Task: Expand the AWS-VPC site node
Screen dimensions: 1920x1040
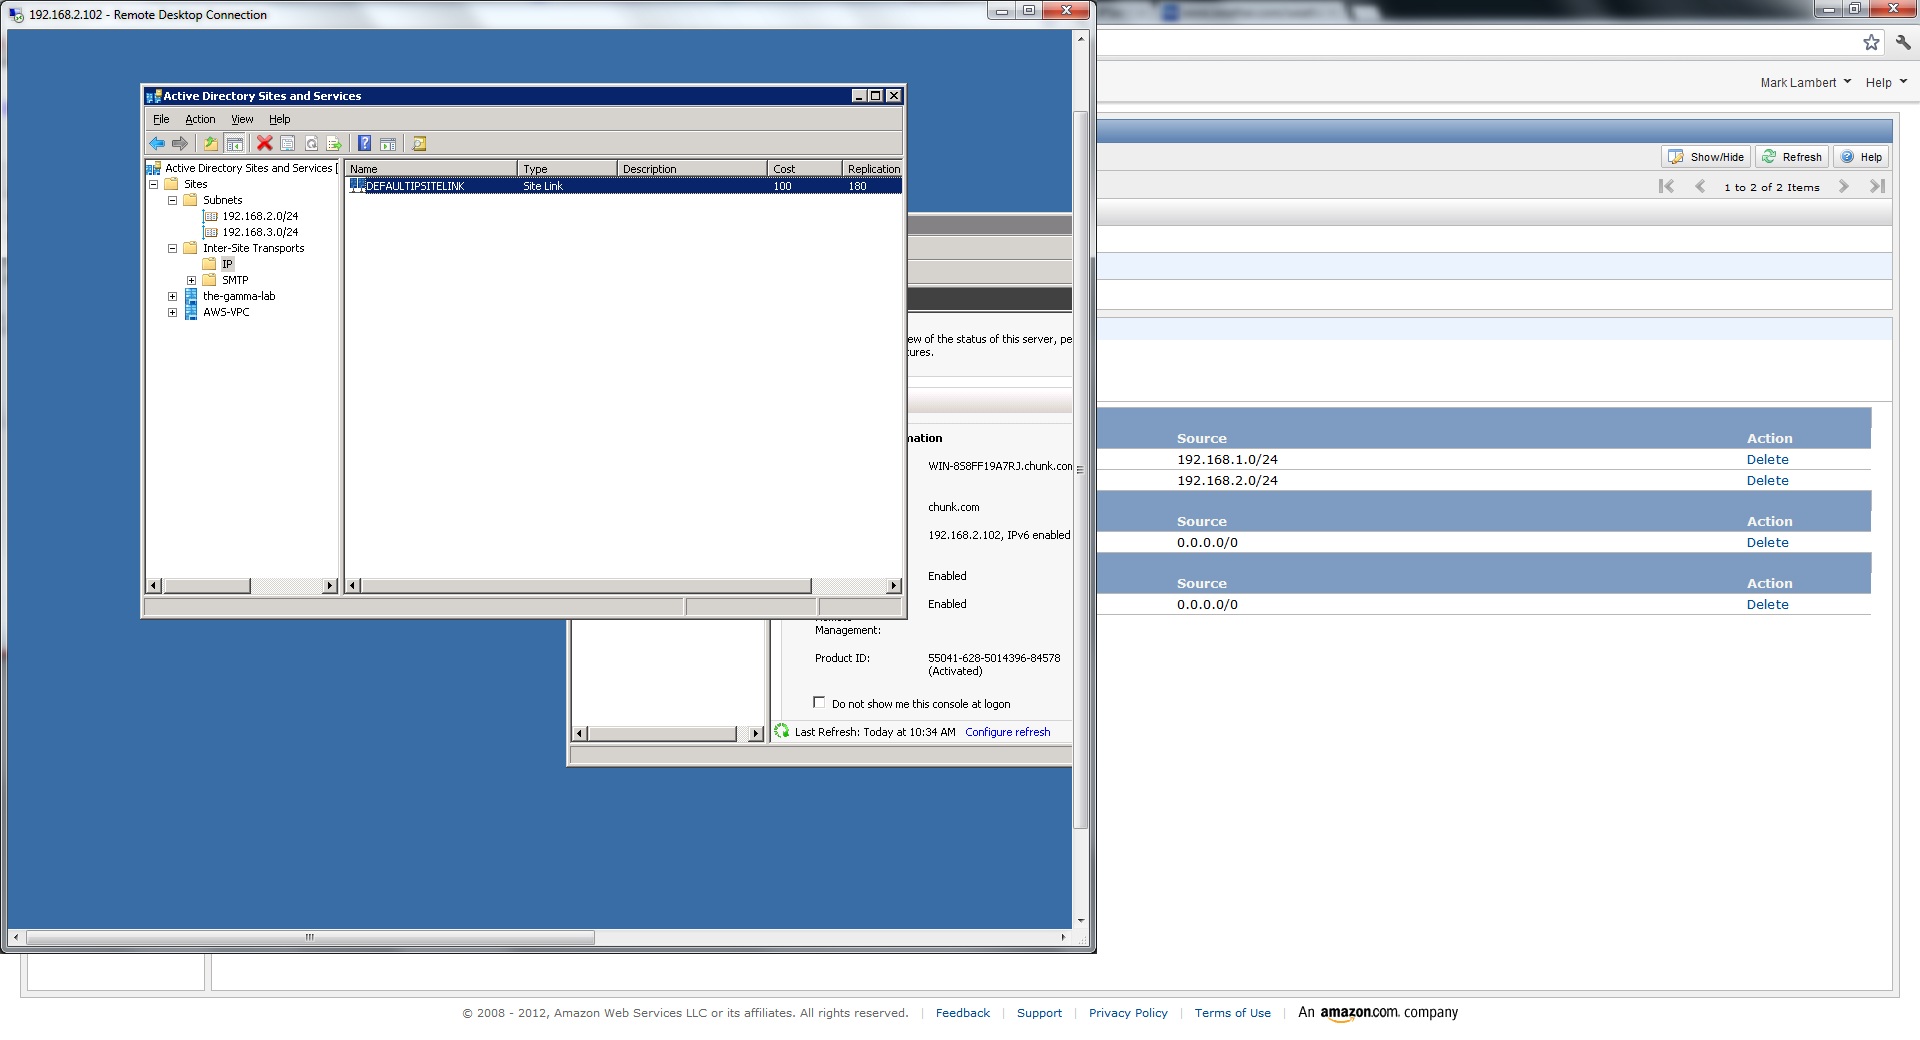Action: 173,313
